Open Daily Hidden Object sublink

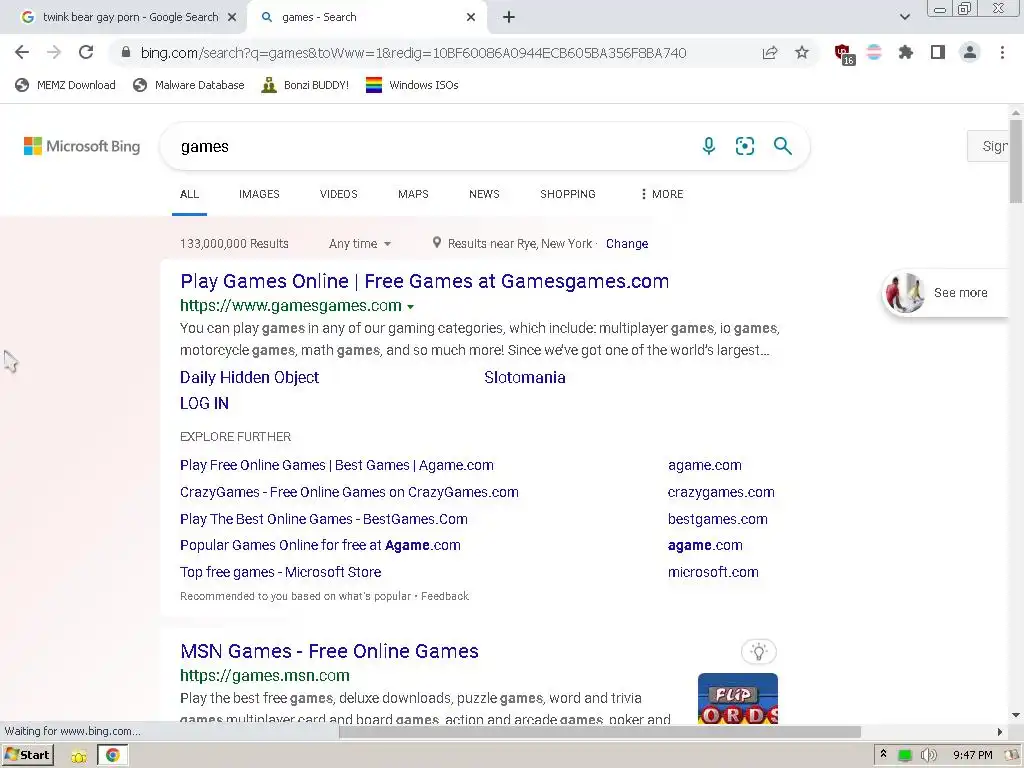[249, 377]
